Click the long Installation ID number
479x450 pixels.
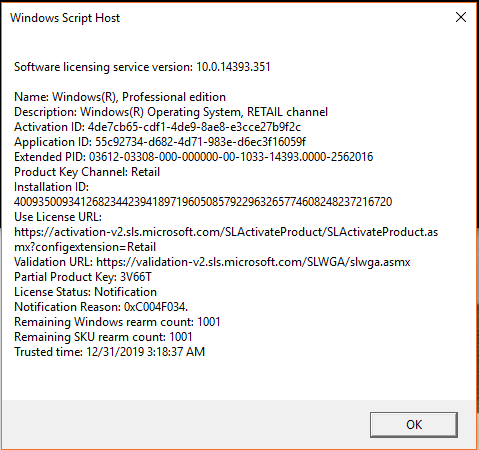point(203,202)
